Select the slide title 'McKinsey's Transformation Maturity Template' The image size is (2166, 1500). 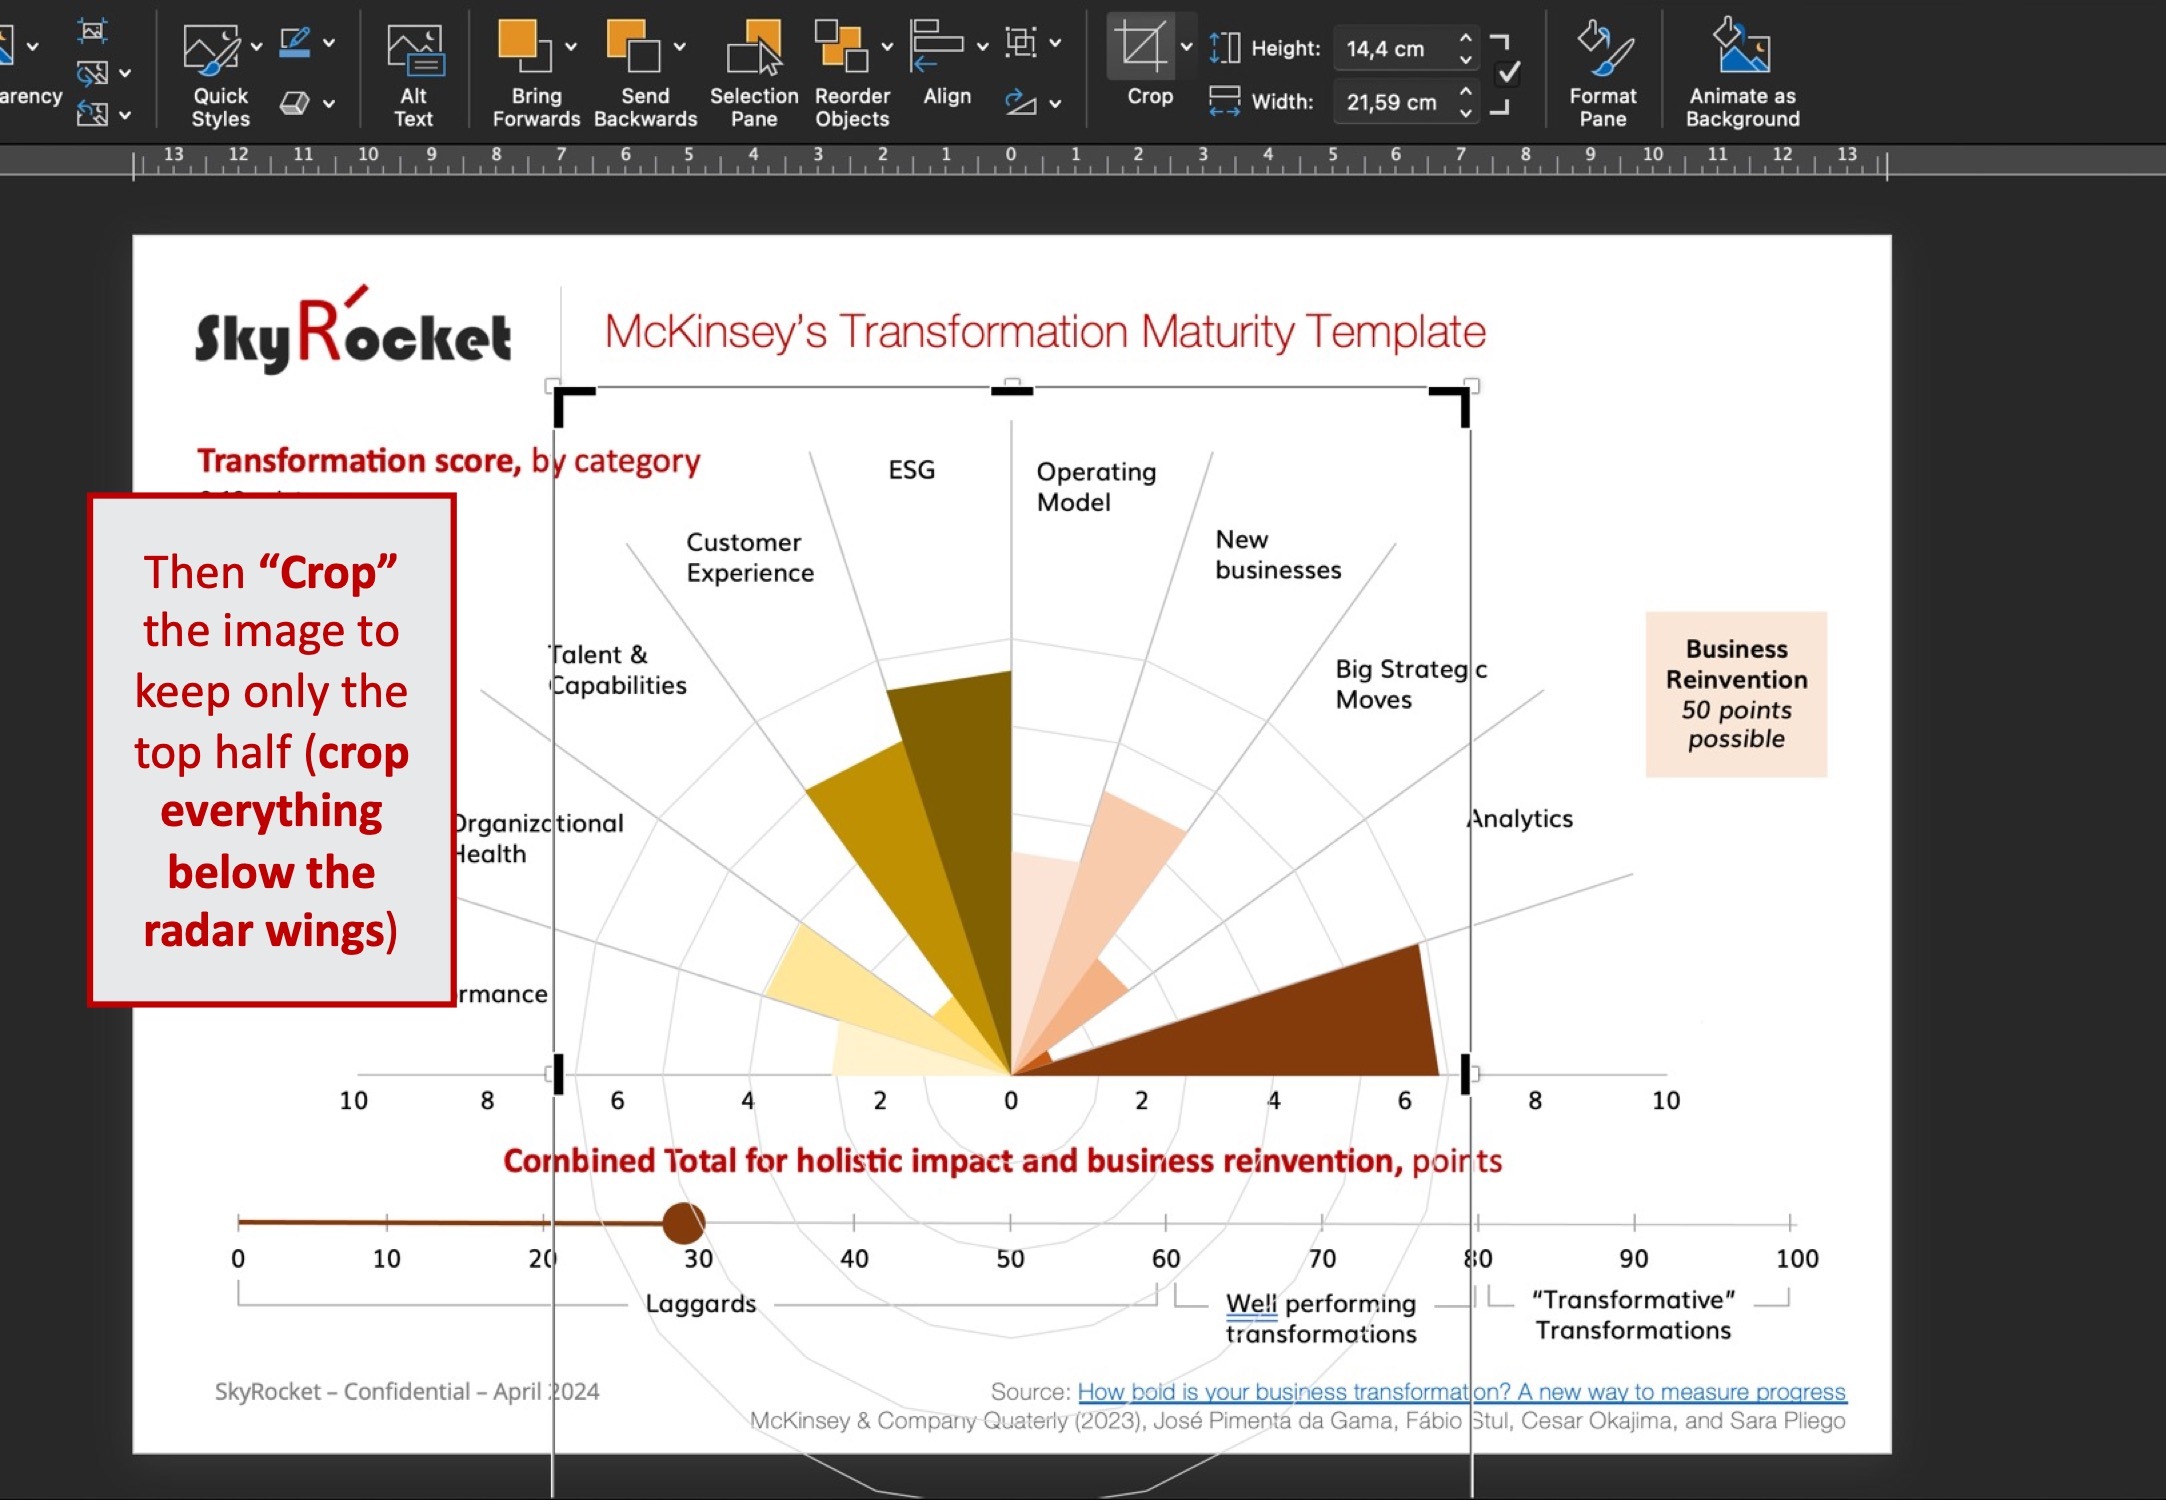point(1045,332)
